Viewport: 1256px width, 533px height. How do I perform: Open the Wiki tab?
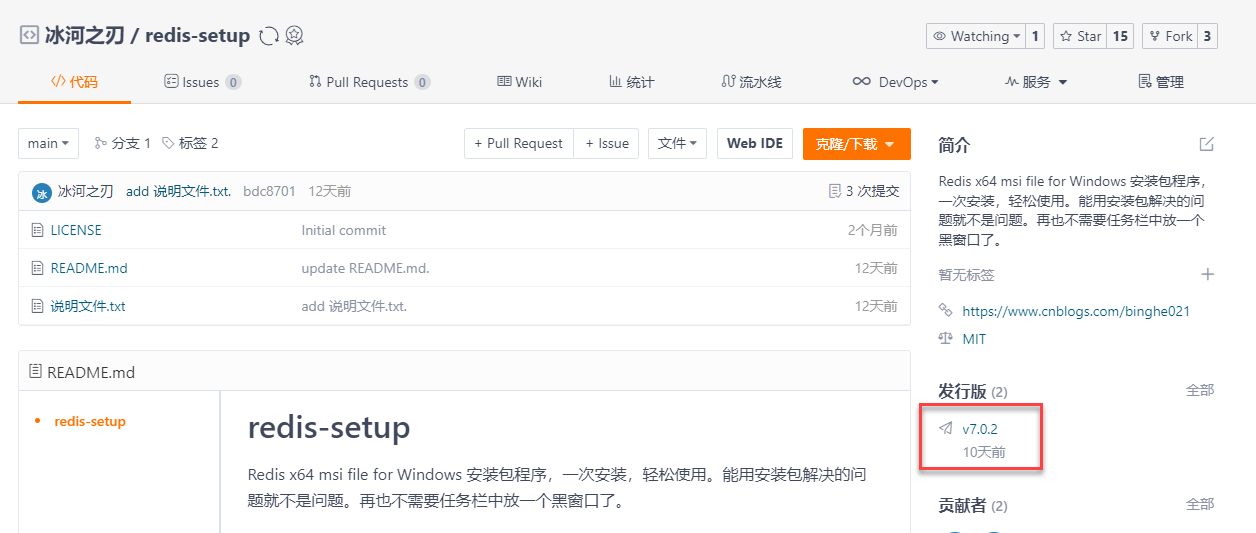[x=519, y=82]
